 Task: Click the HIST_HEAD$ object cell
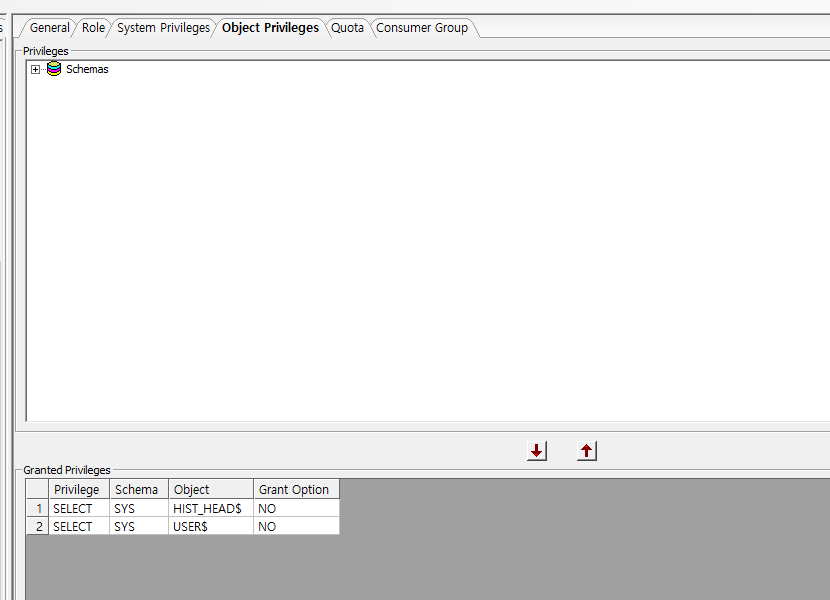coord(208,508)
